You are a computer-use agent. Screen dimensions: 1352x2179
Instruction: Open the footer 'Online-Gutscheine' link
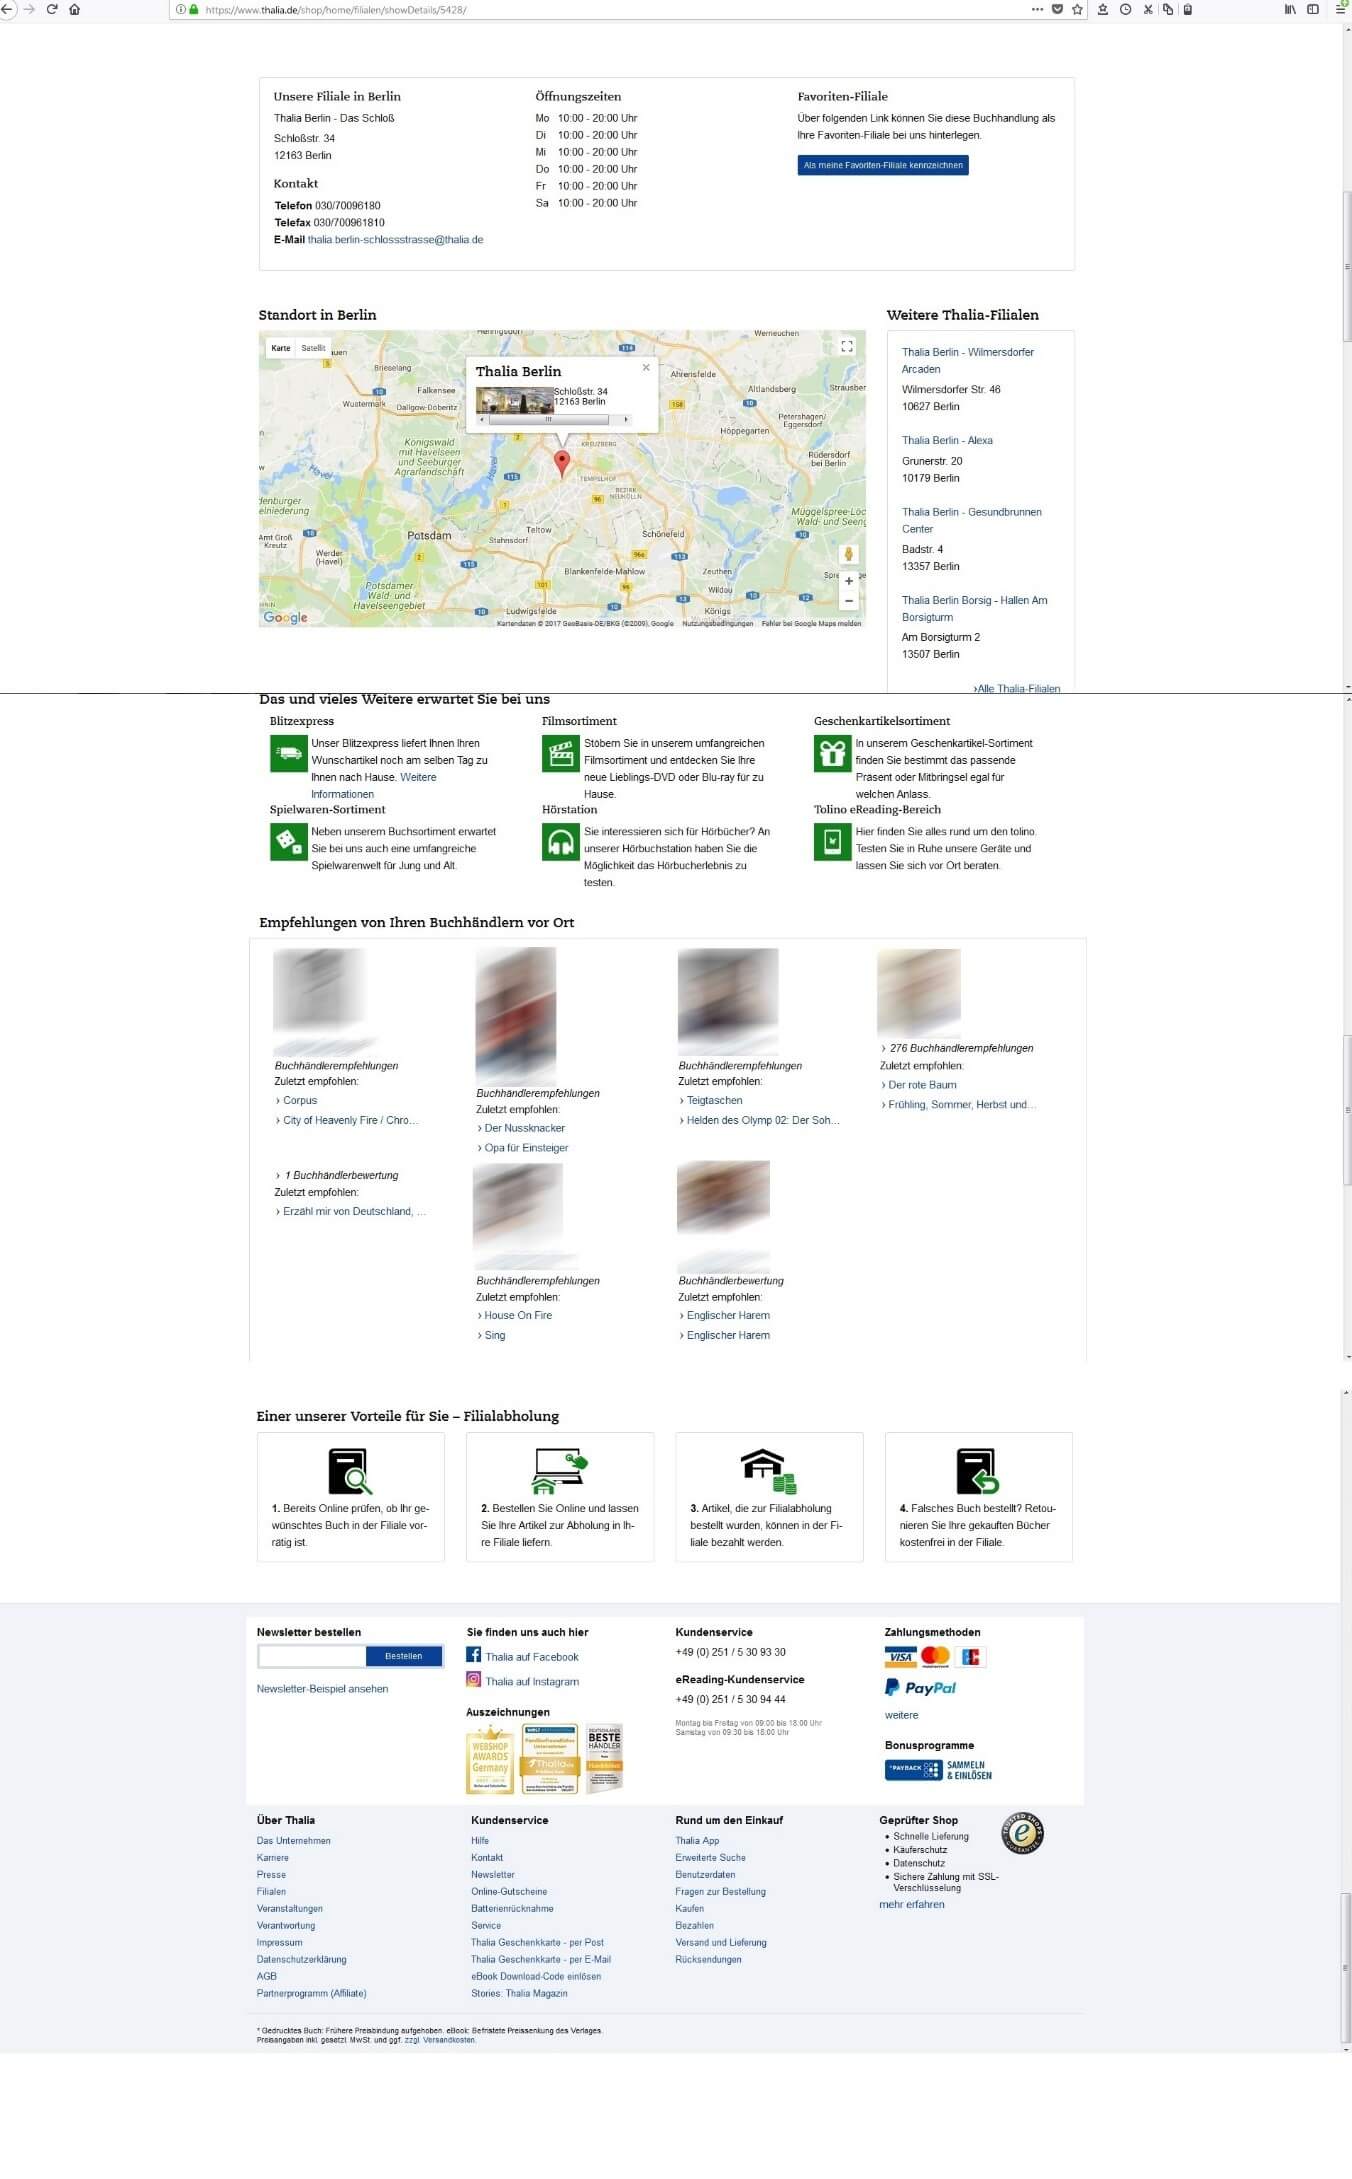509,1891
